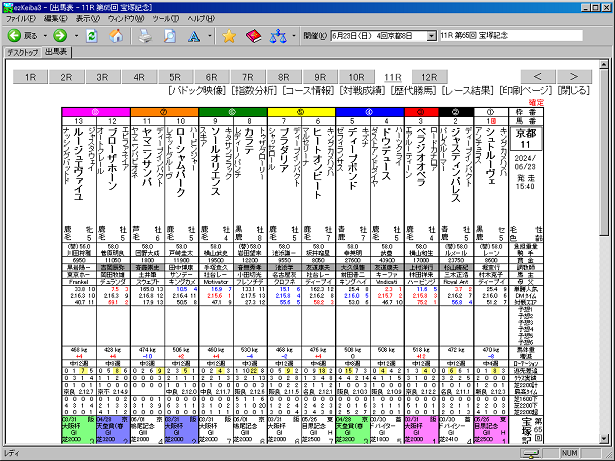Open favorites star icon
Screen dimensions: 615x461
click(229, 36)
